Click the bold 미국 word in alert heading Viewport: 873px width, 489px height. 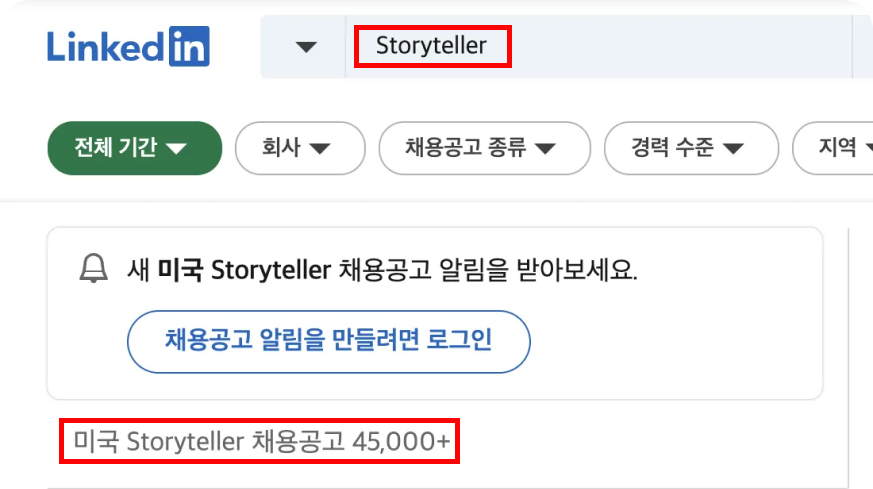coord(180,270)
